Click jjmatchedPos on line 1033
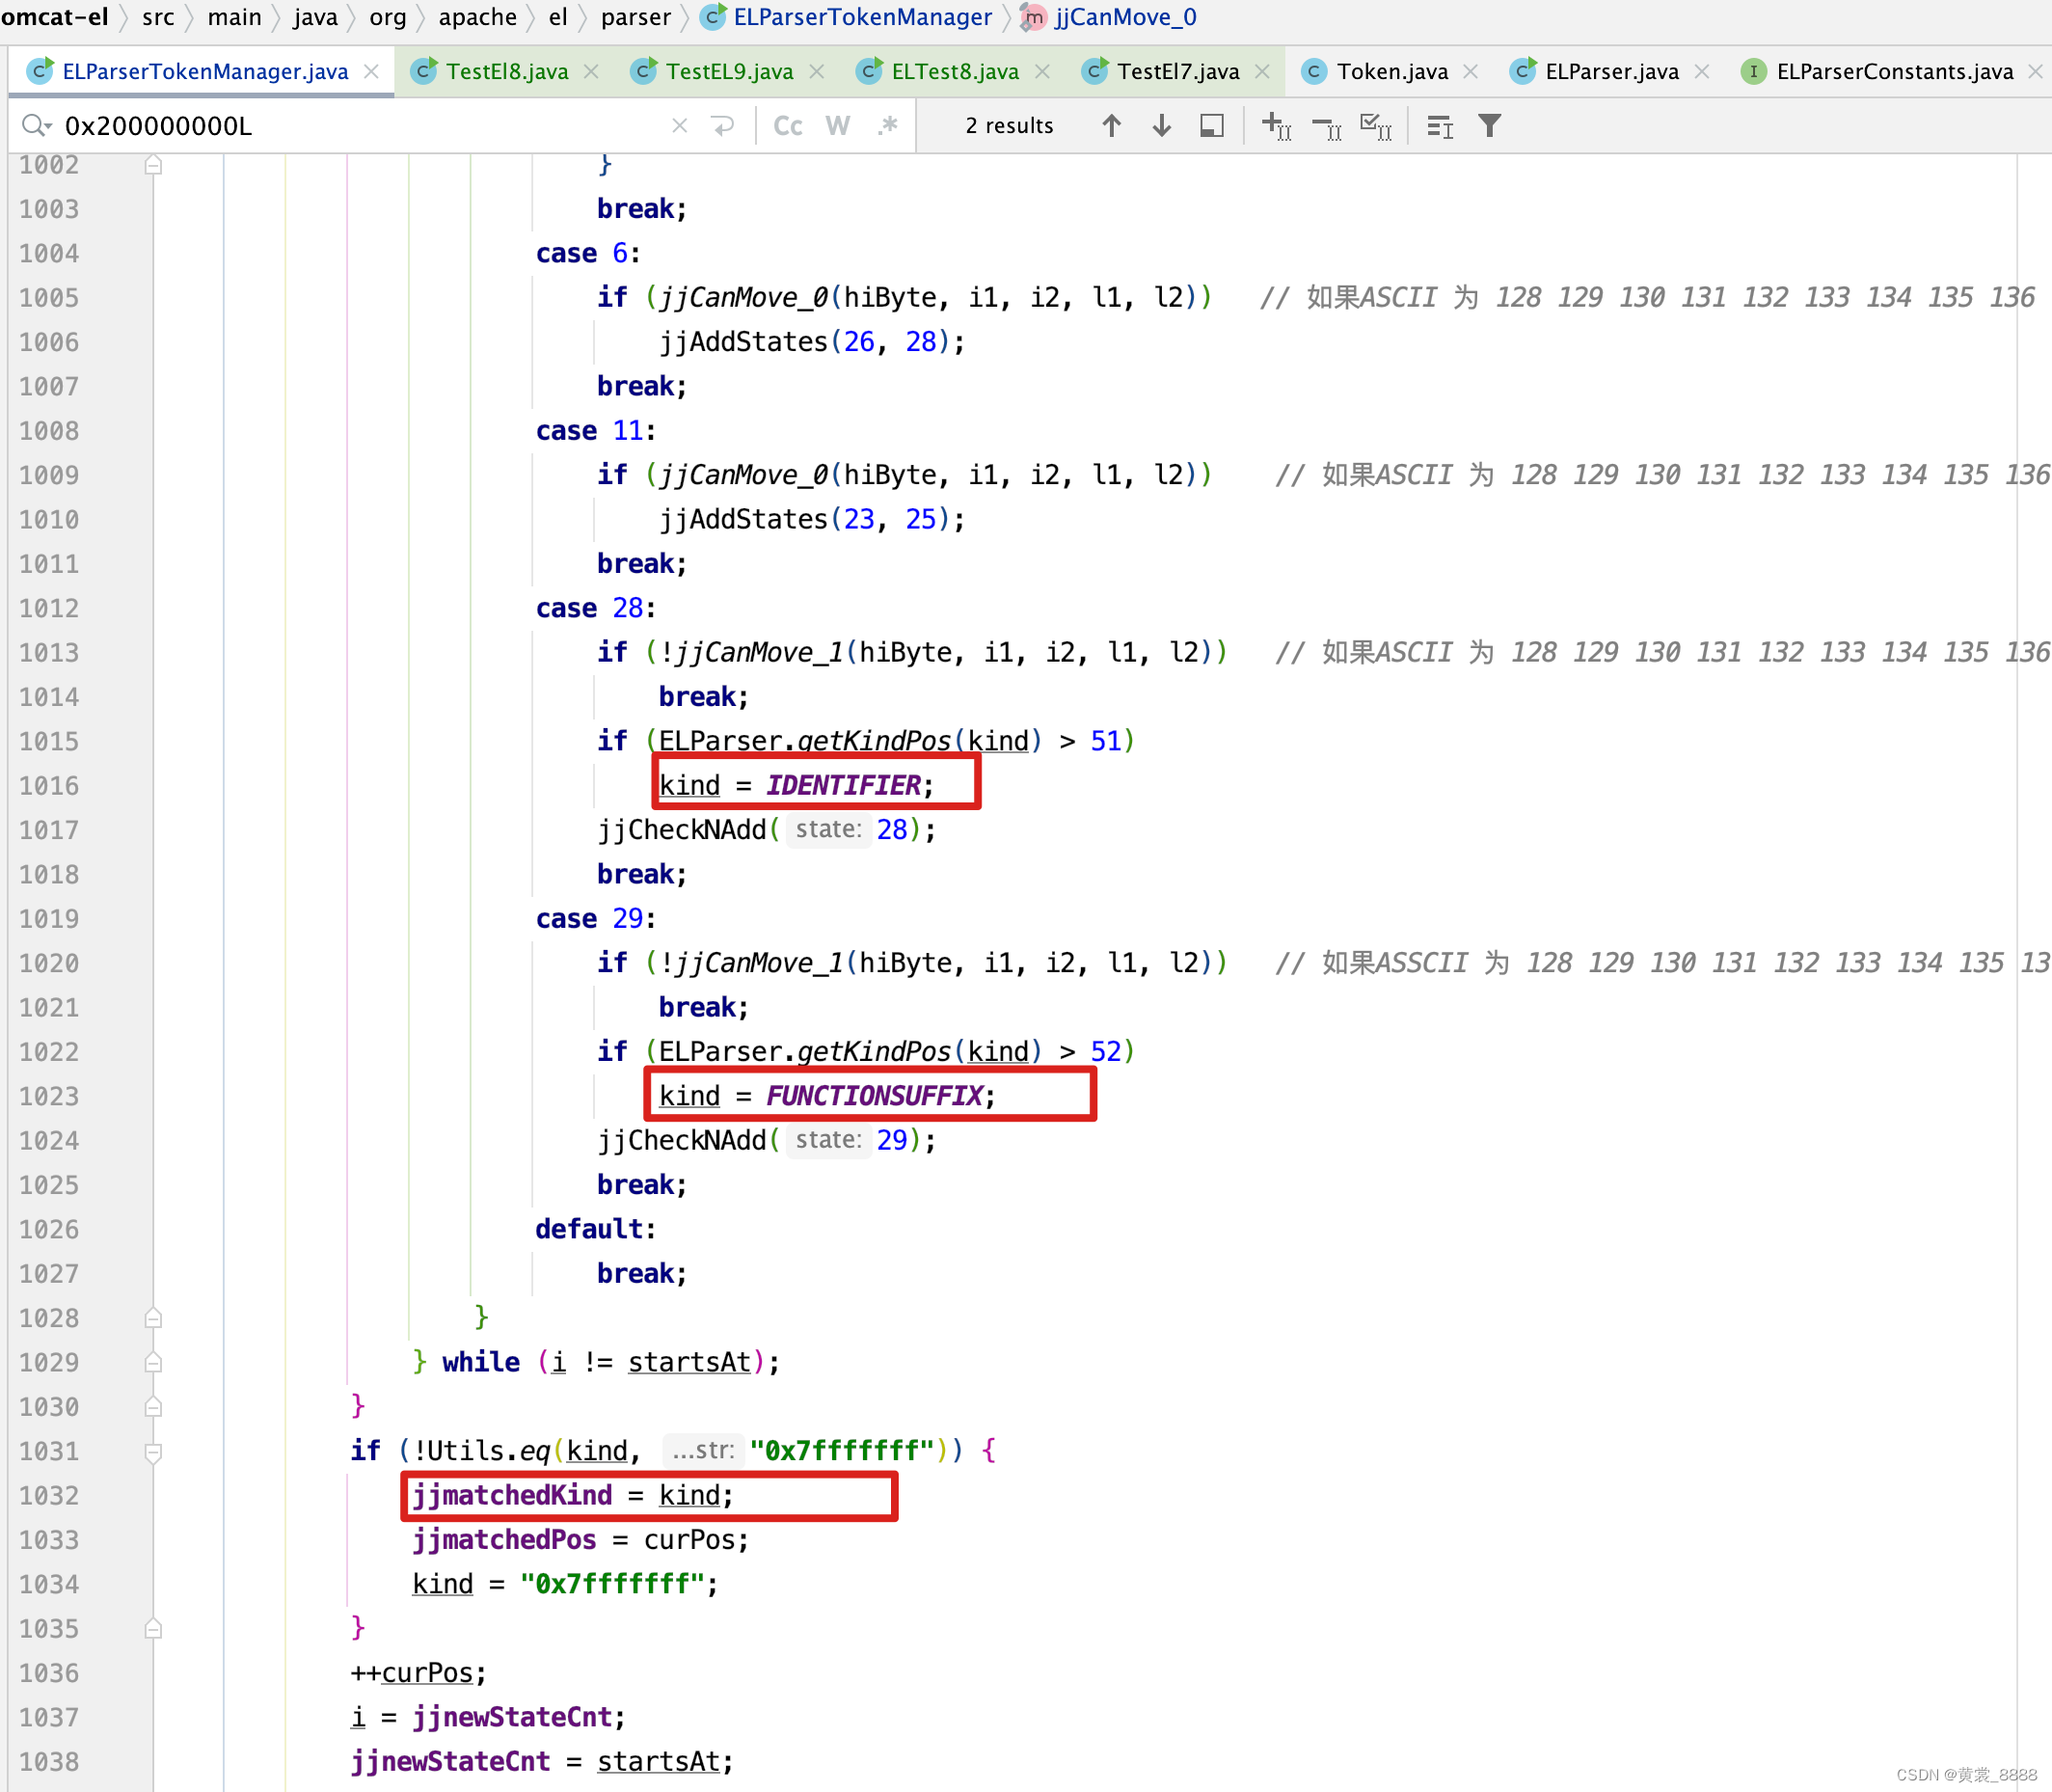 504,1540
